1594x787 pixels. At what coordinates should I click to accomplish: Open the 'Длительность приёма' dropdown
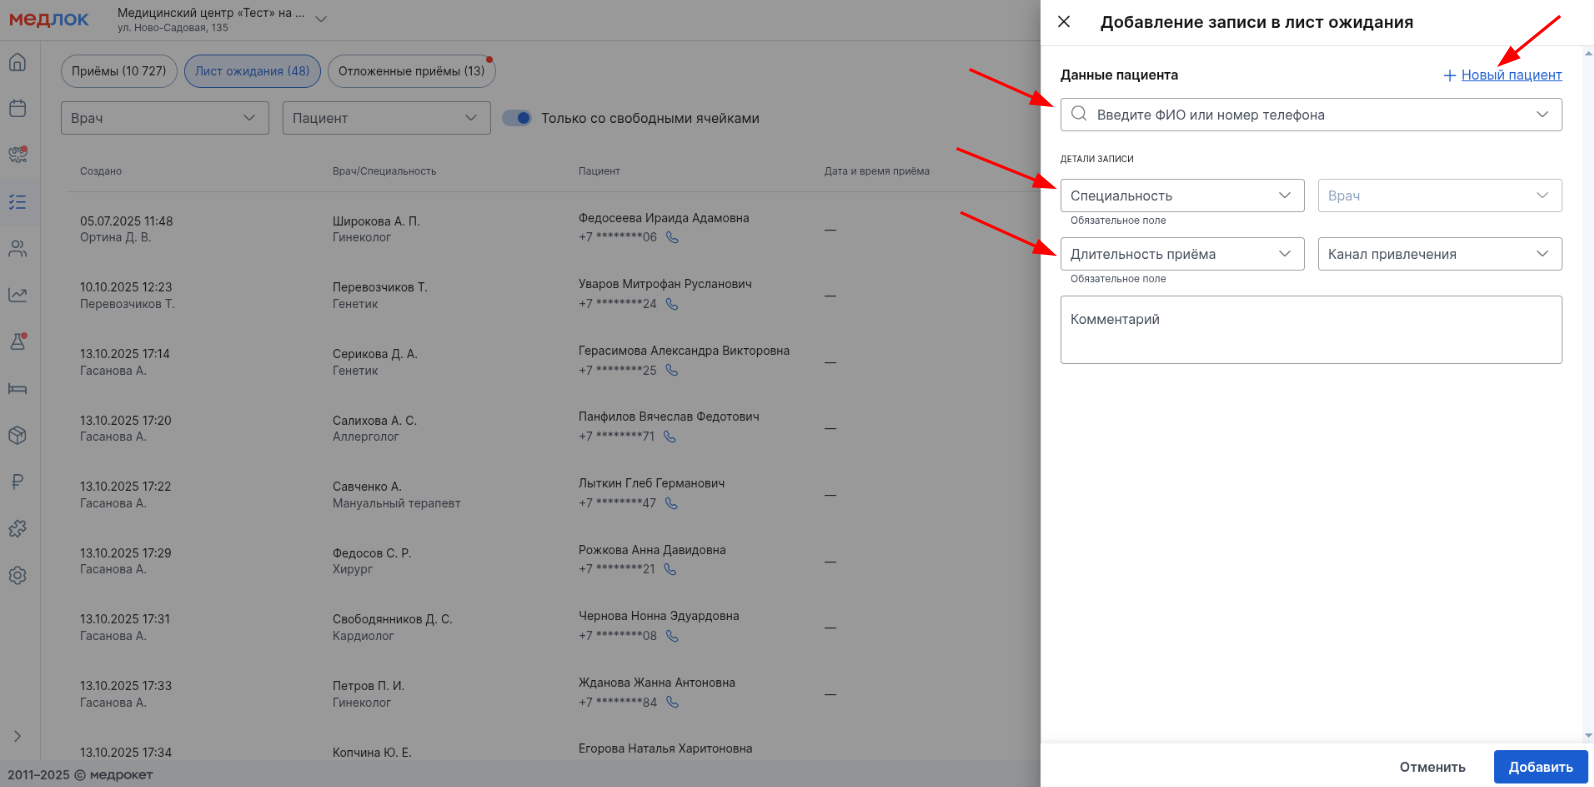[x=1181, y=254]
